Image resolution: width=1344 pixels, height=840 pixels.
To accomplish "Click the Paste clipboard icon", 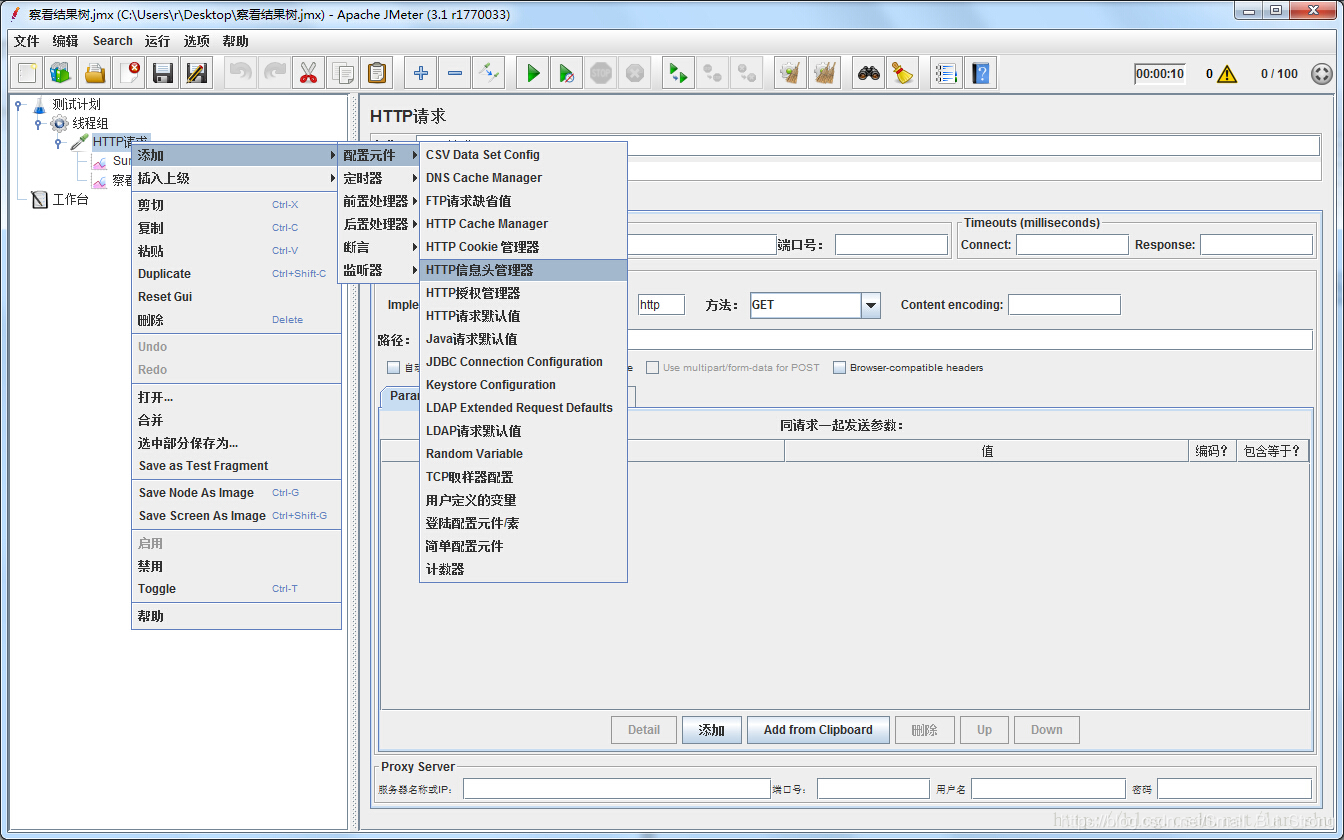I will click(376, 73).
